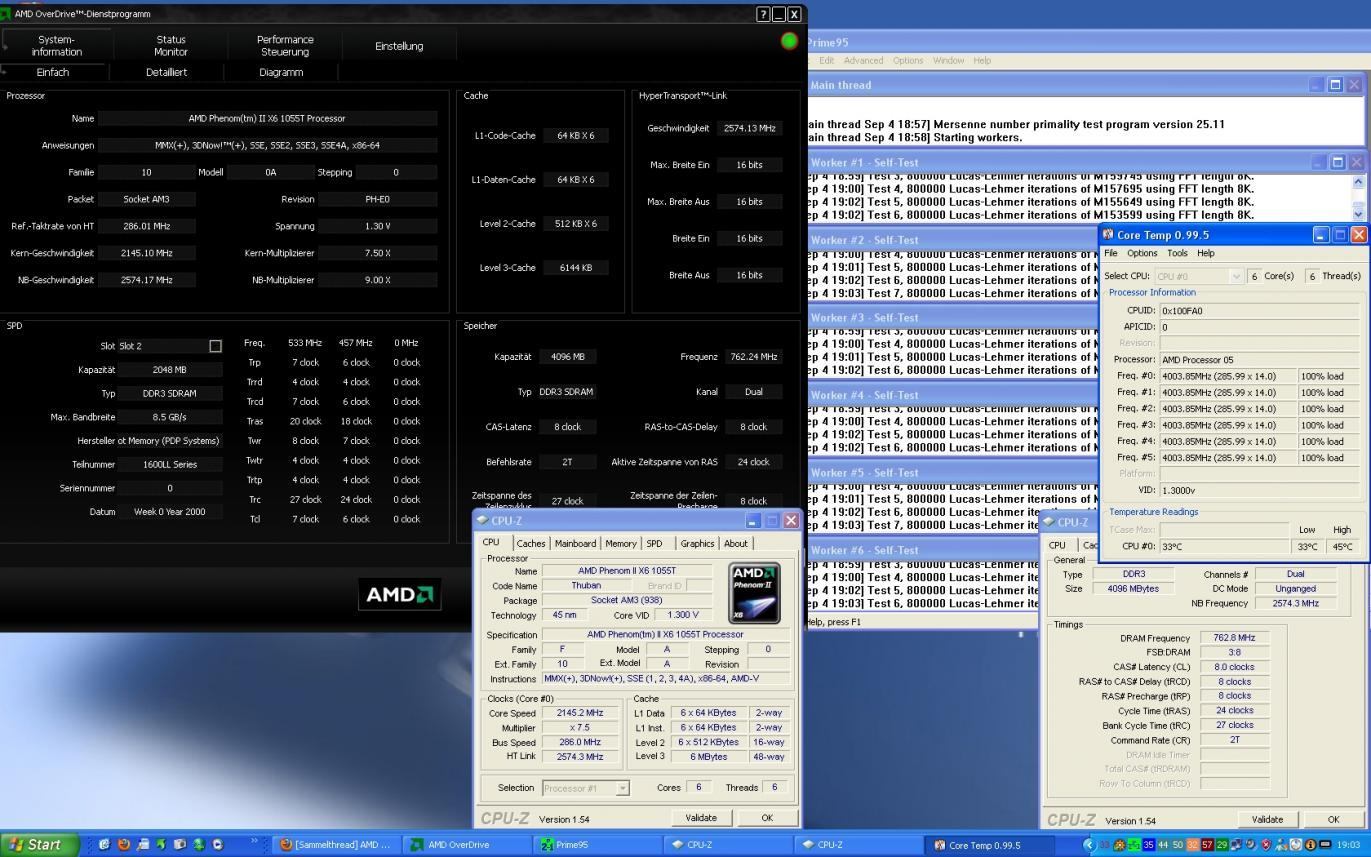Switch to the Status Monitor tab
The width and height of the screenshot is (1371, 857).
pyautogui.click(x=171, y=46)
